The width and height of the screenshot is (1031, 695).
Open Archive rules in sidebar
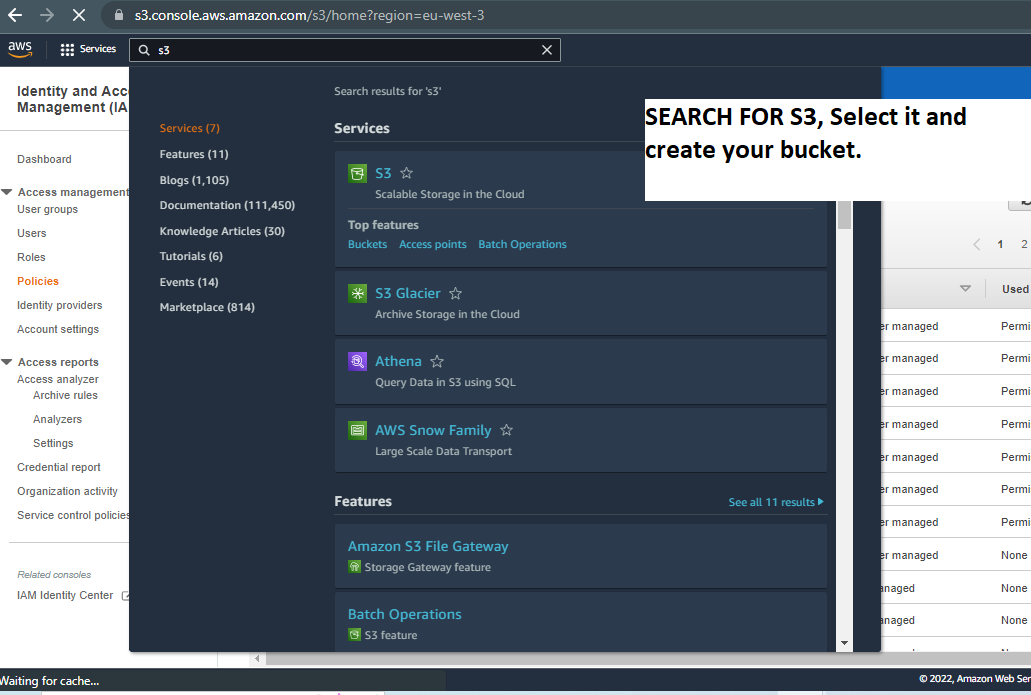(x=65, y=395)
